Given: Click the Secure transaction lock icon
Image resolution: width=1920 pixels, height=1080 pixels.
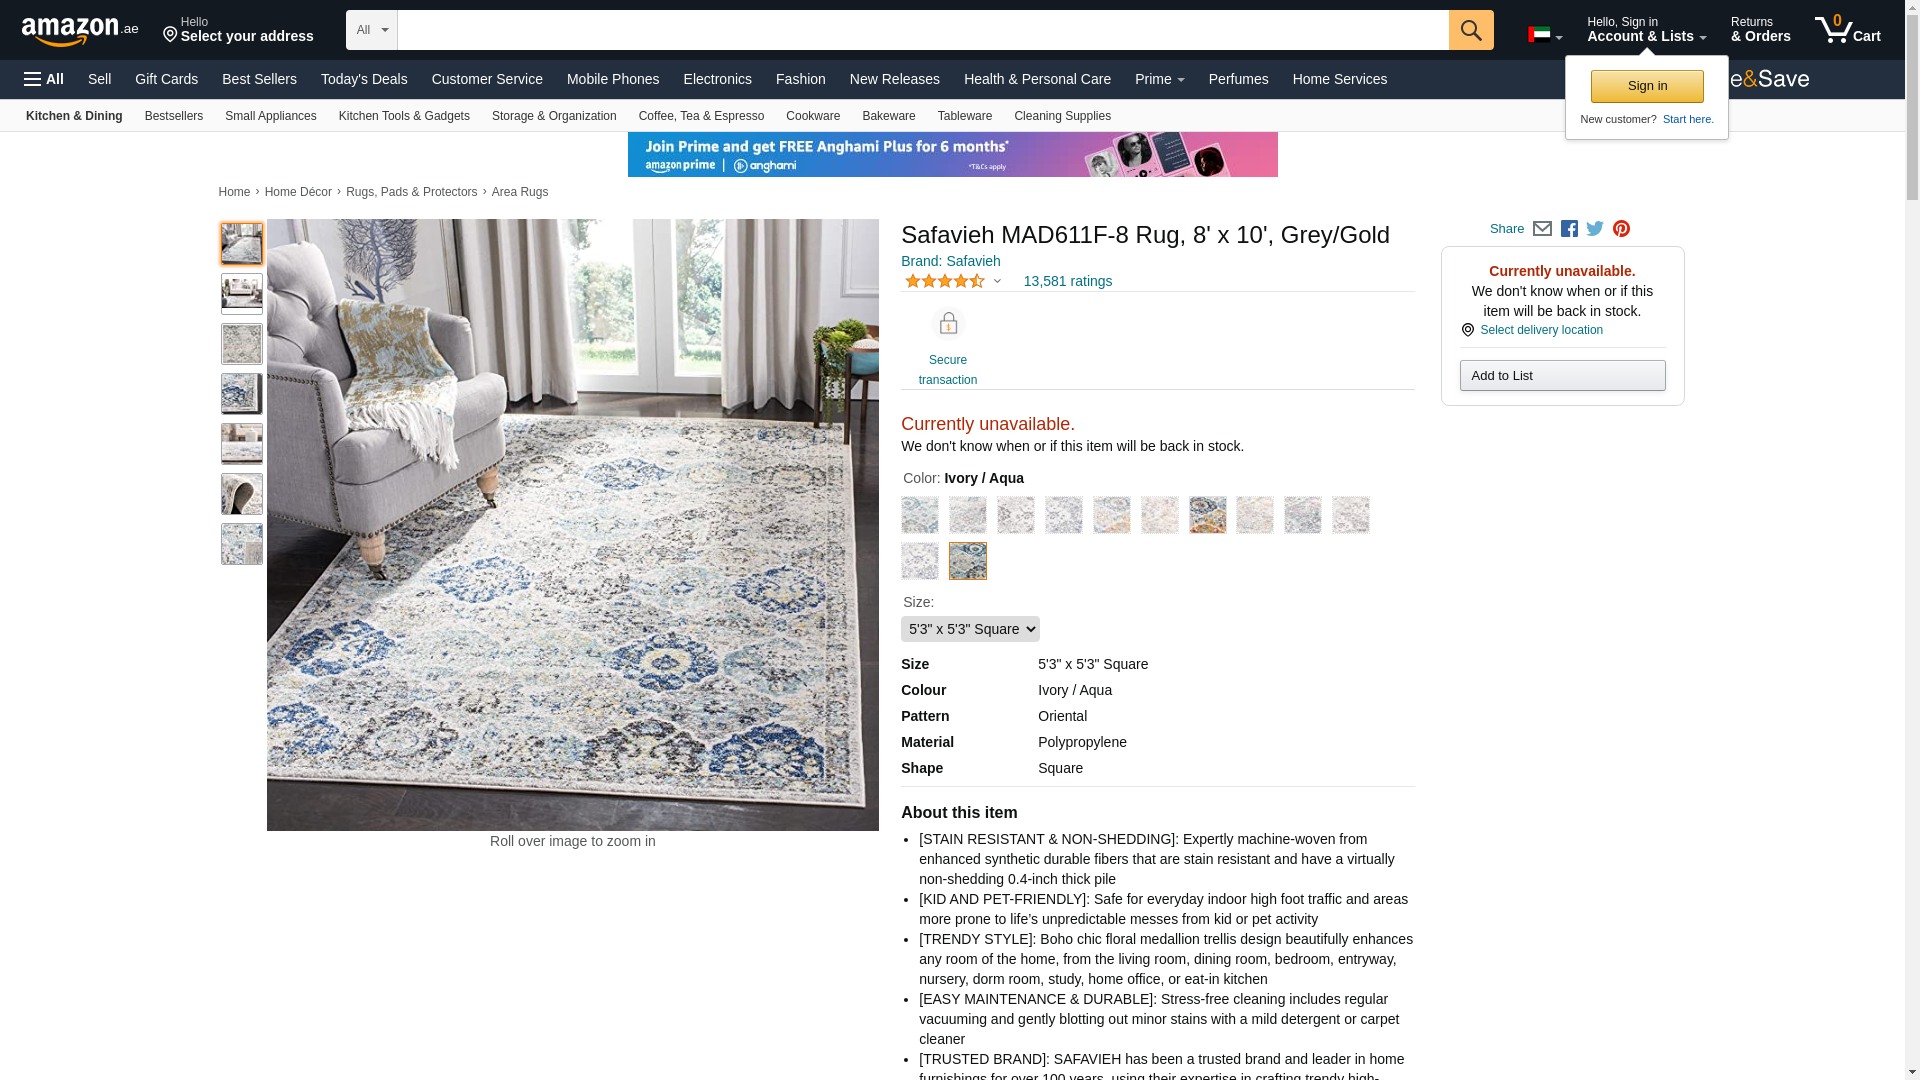Looking at the screenshot, I should [x=948, y=323].
